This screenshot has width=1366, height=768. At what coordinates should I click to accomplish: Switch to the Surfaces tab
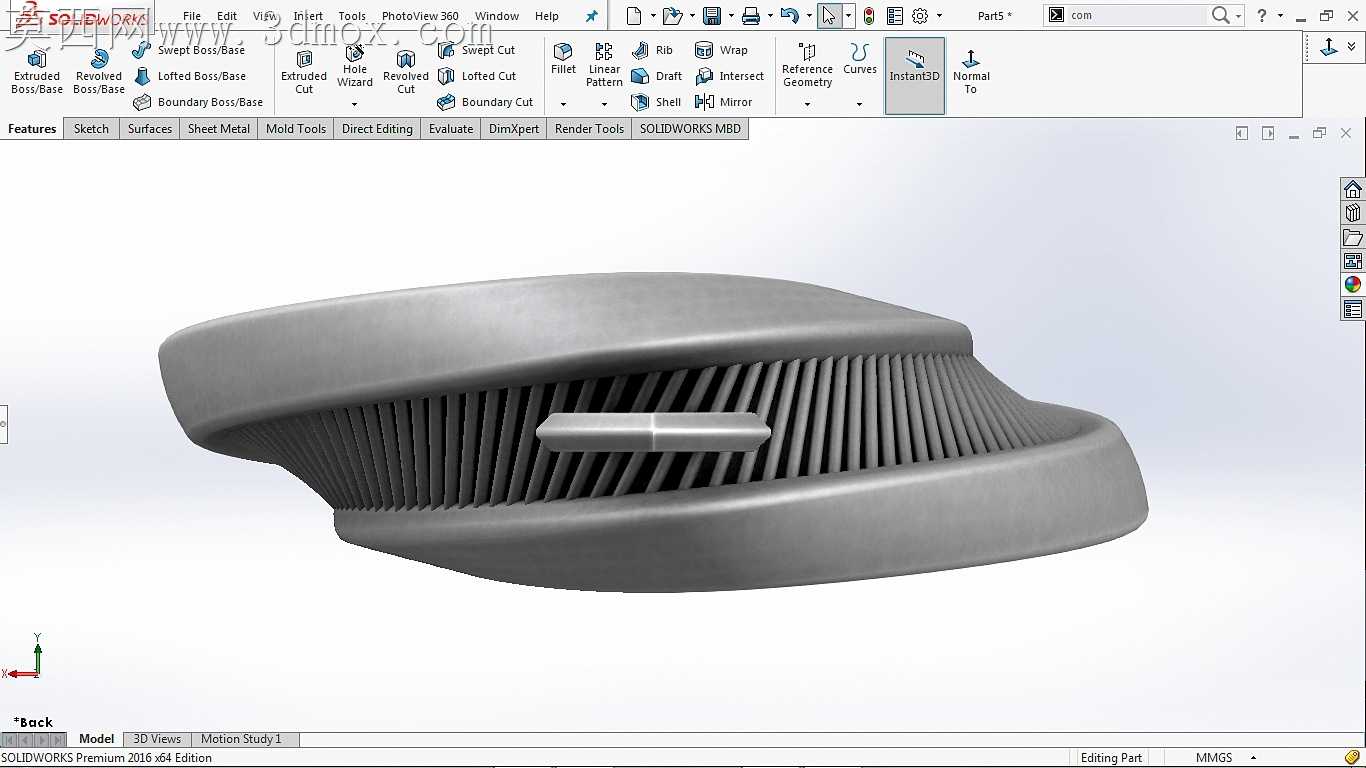[150, 129]
